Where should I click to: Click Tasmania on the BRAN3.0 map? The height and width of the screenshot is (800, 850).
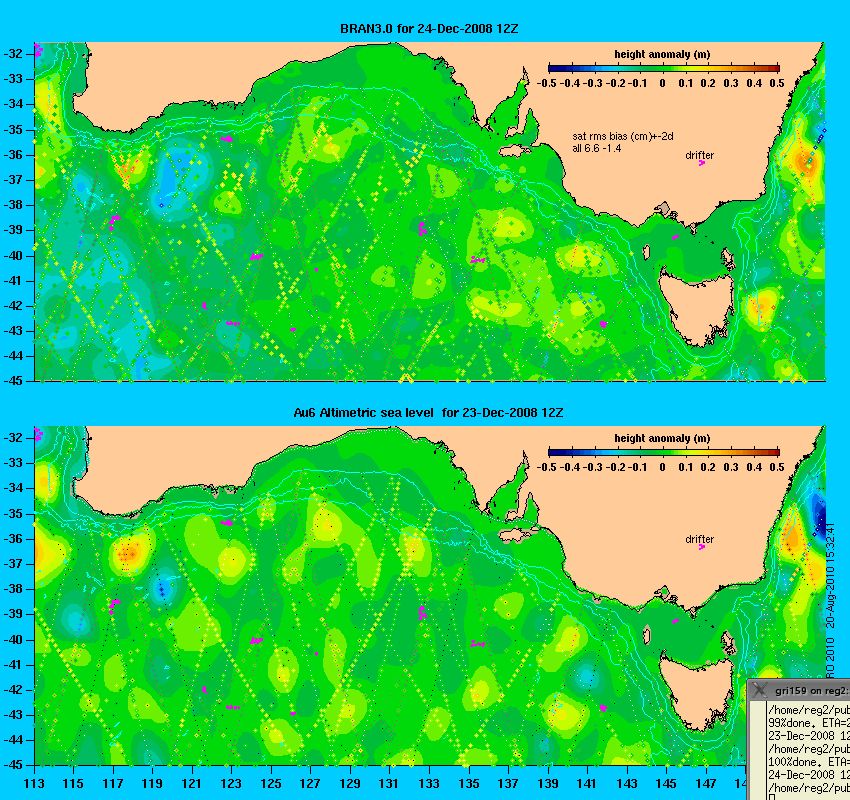[x=697, y=307]
